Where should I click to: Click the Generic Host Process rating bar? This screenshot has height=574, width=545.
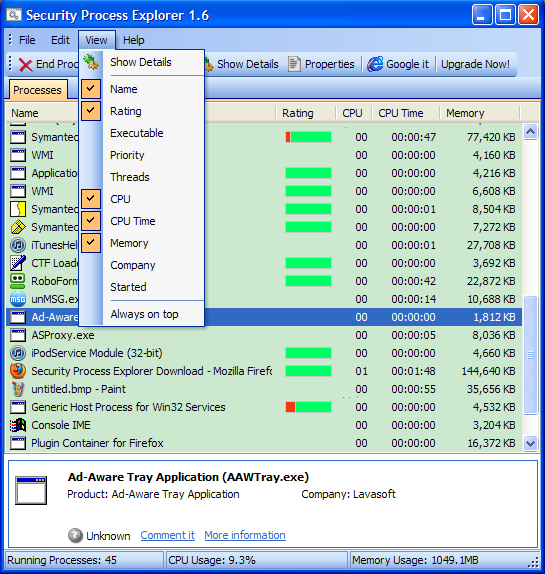[x=309, y=407]
